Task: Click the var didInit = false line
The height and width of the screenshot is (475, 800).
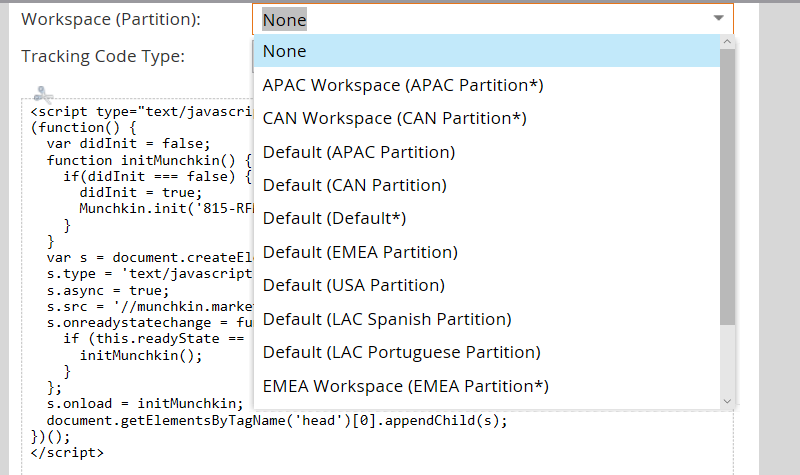Action: point(128,144)
